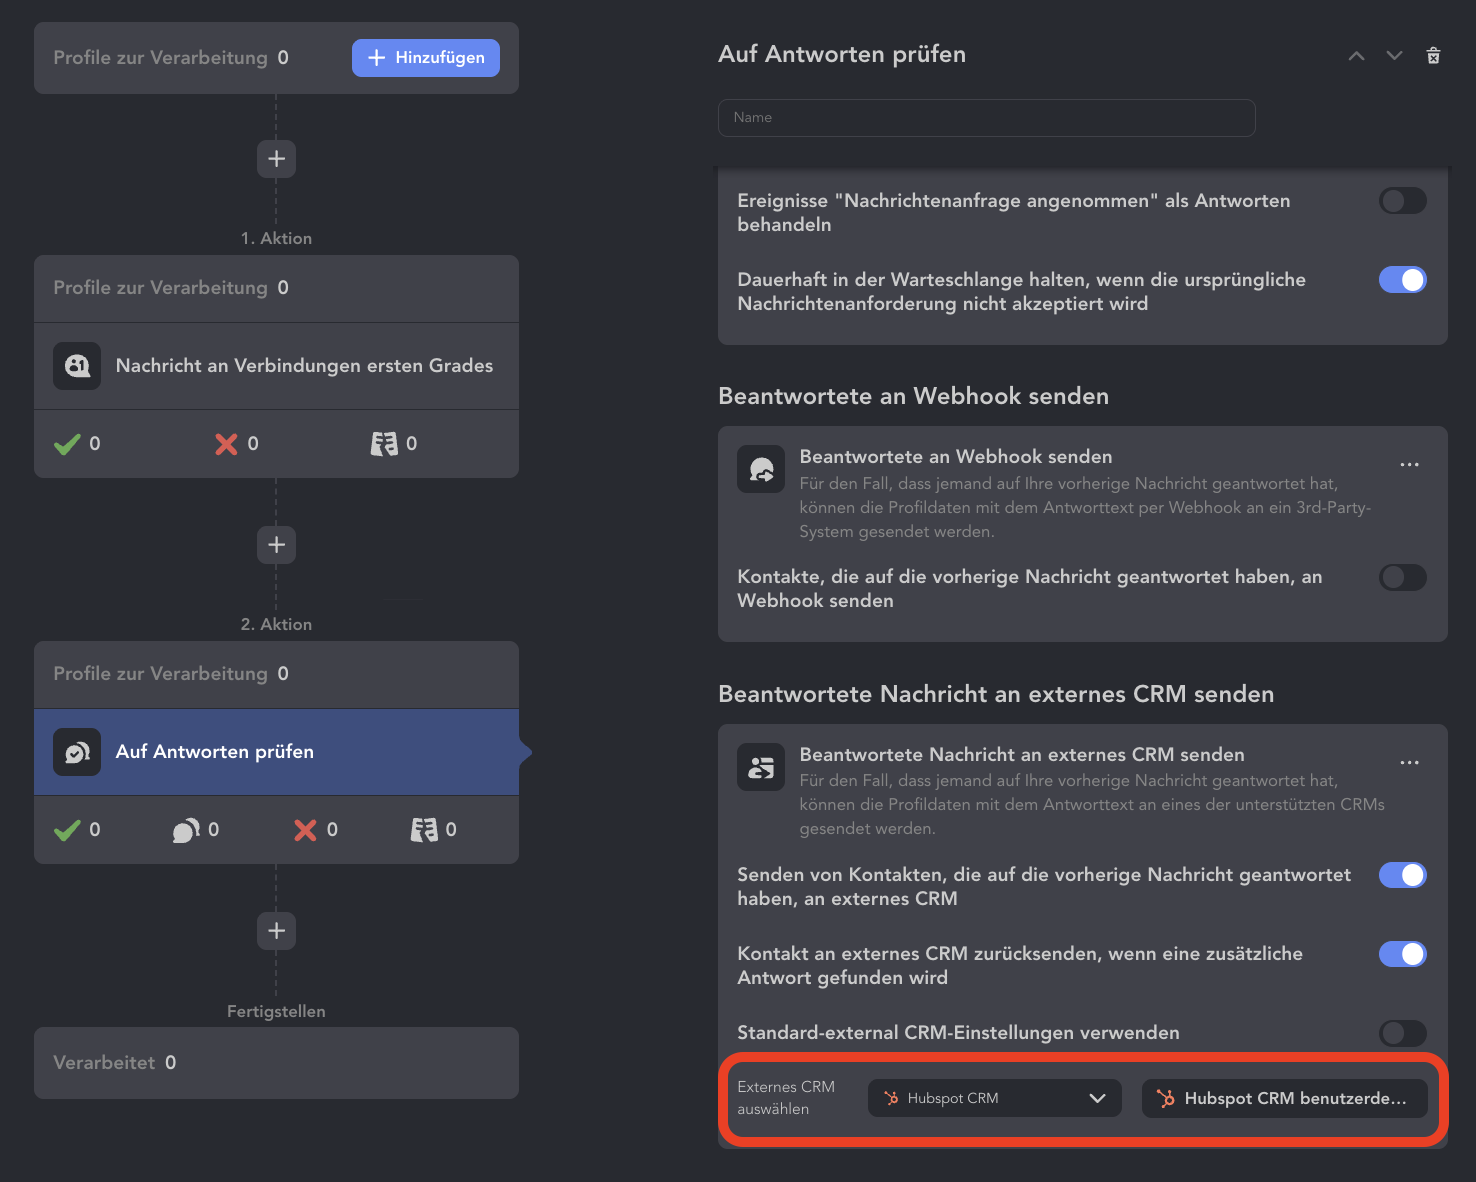Add step with plus above 1. Aktion
Screen dimensions: 1476x1182
click(276, 158)
